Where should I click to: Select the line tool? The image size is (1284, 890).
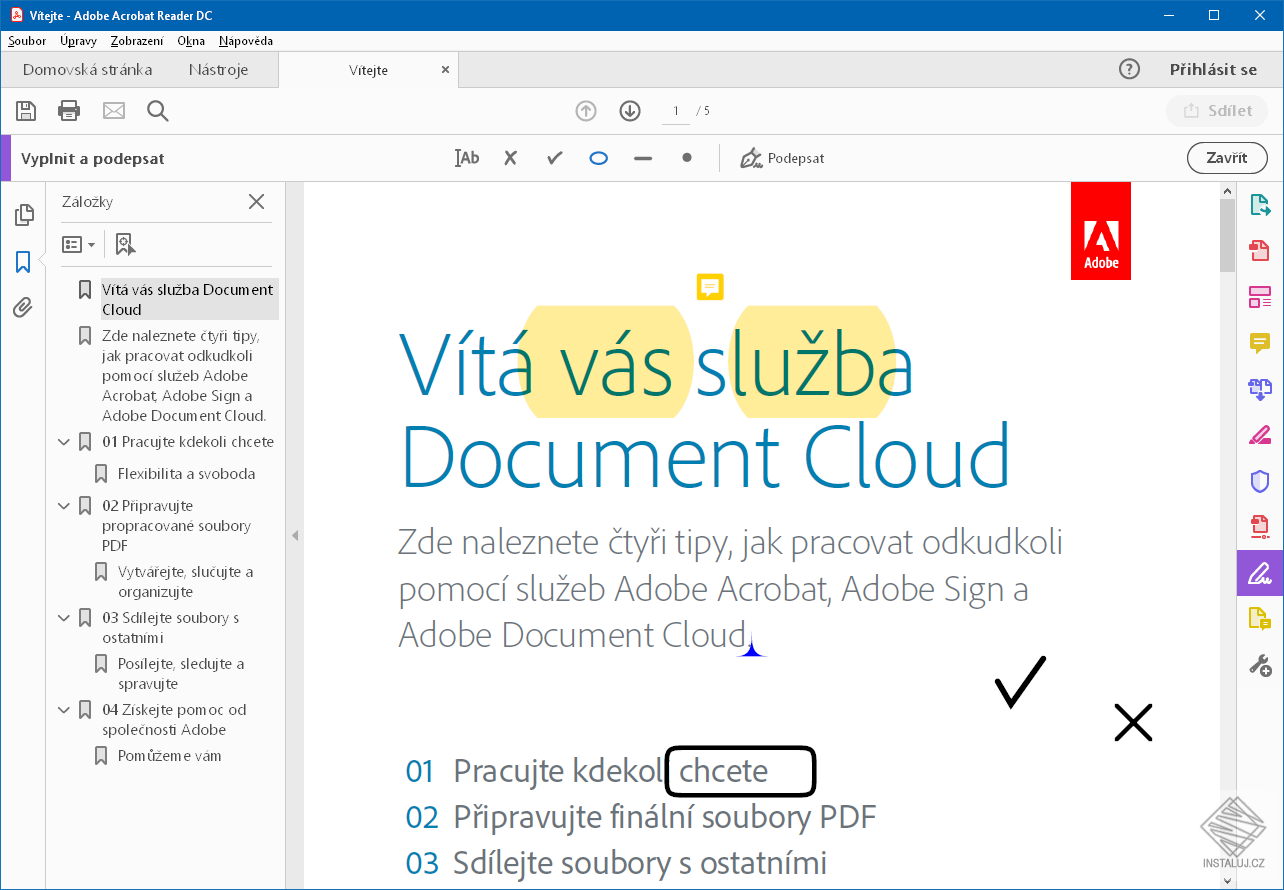point(643,158)
